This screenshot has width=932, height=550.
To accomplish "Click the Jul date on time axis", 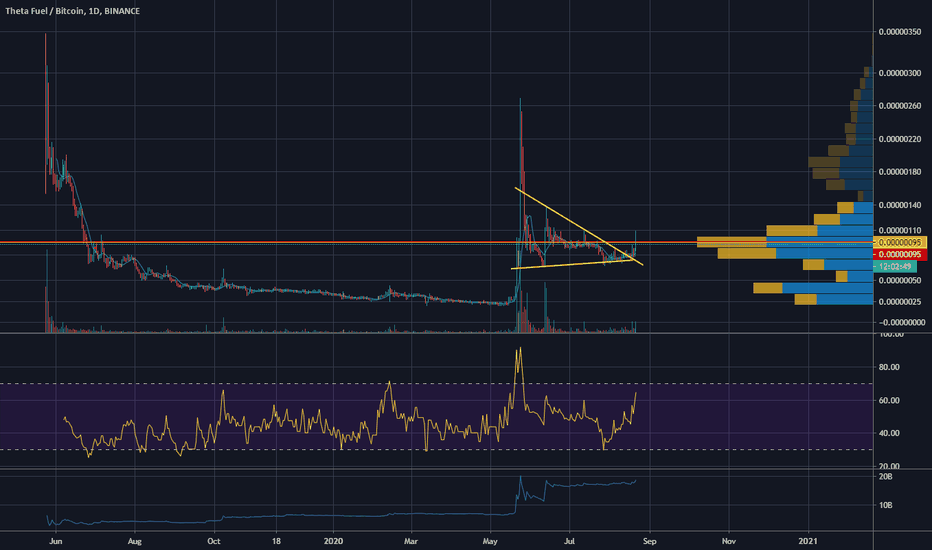I will pyautogui.click(x=569, y=541).
